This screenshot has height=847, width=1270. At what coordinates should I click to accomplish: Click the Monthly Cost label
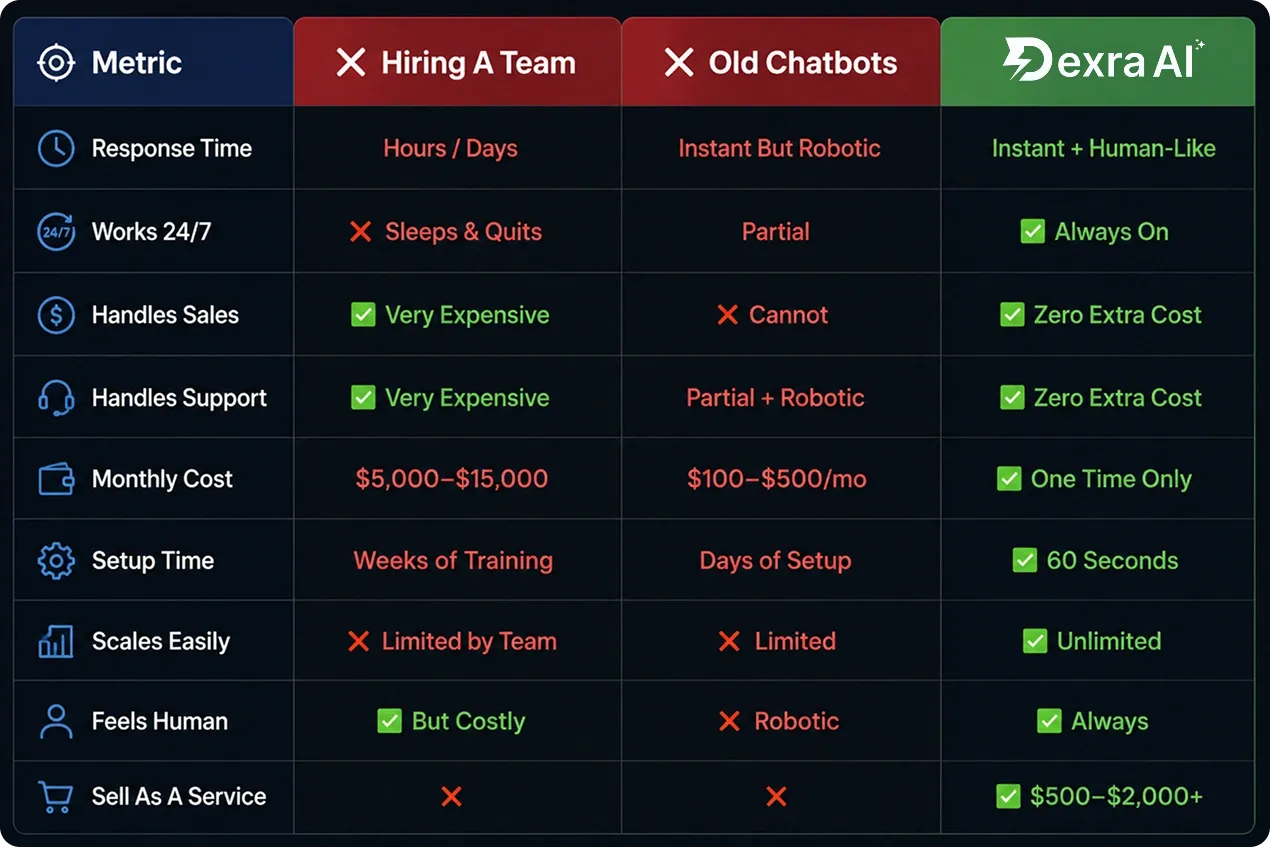162,479
